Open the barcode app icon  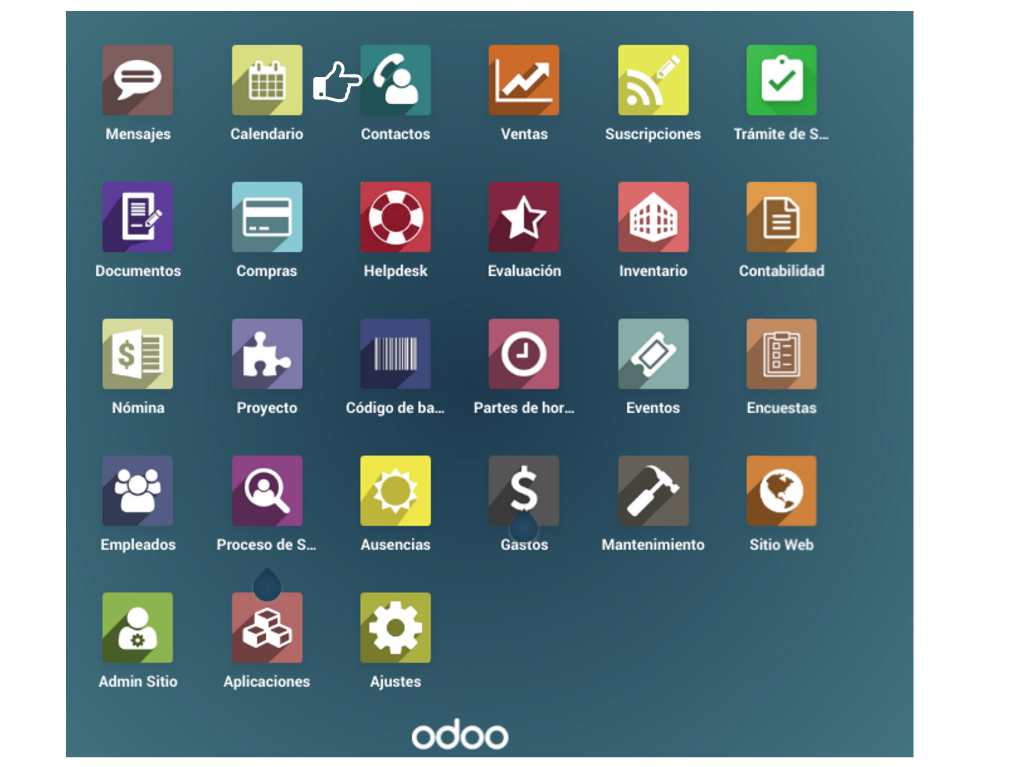pos(395,354)
